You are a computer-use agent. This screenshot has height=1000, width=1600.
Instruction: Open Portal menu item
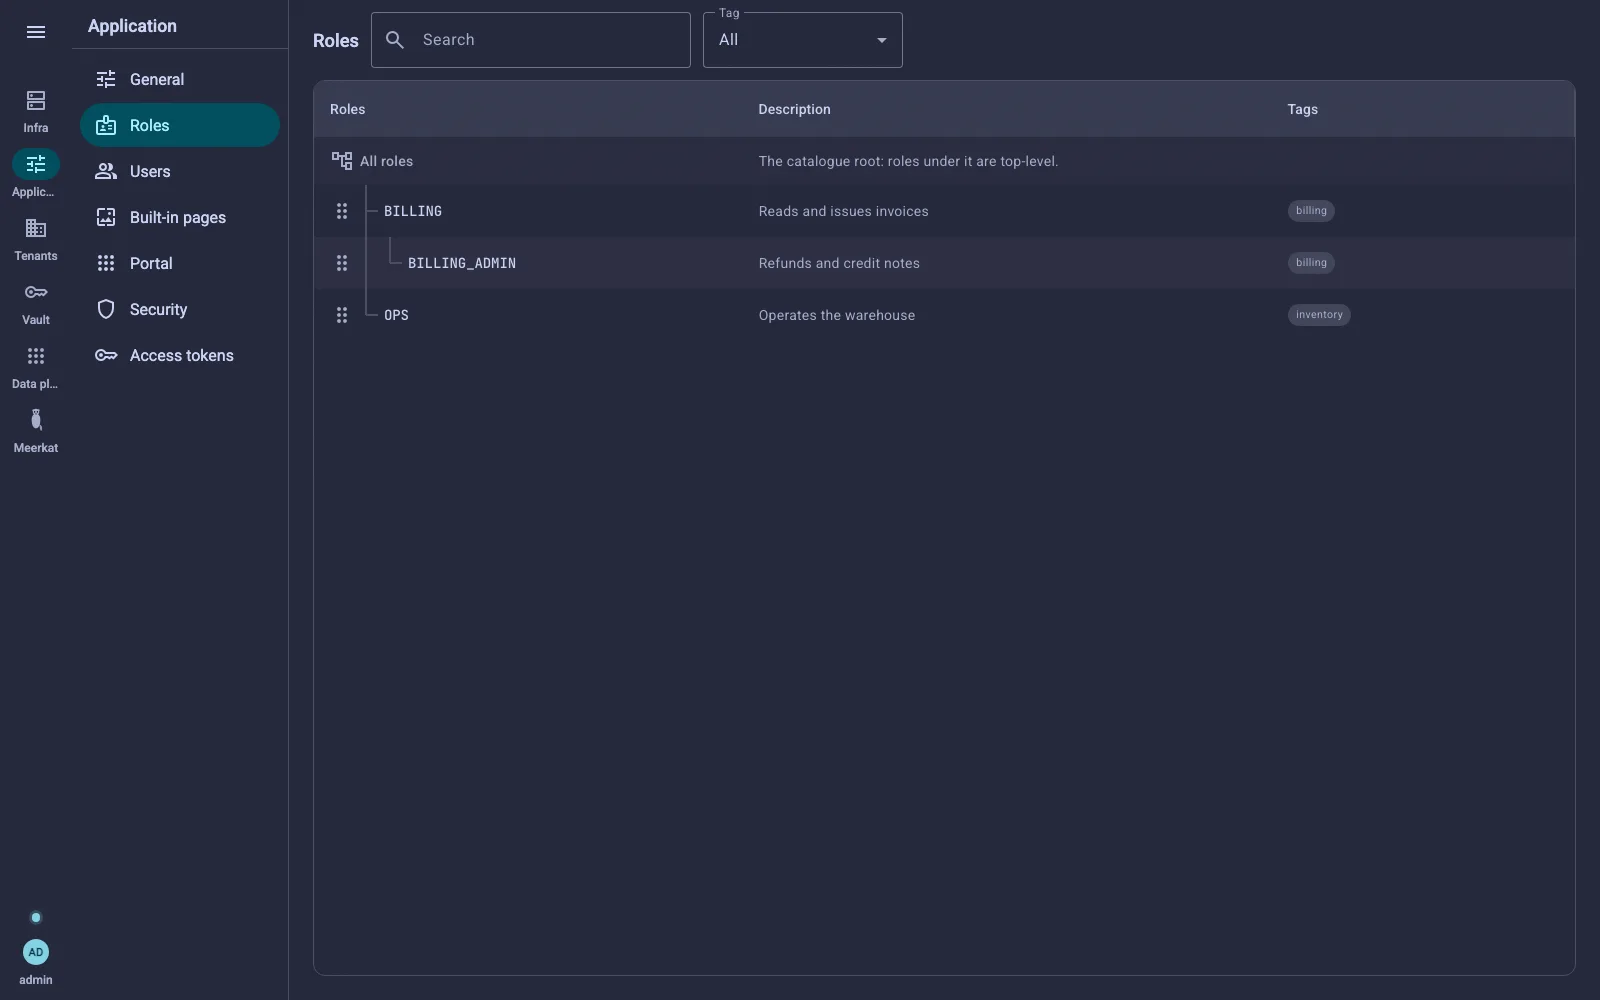coord(180,263)
